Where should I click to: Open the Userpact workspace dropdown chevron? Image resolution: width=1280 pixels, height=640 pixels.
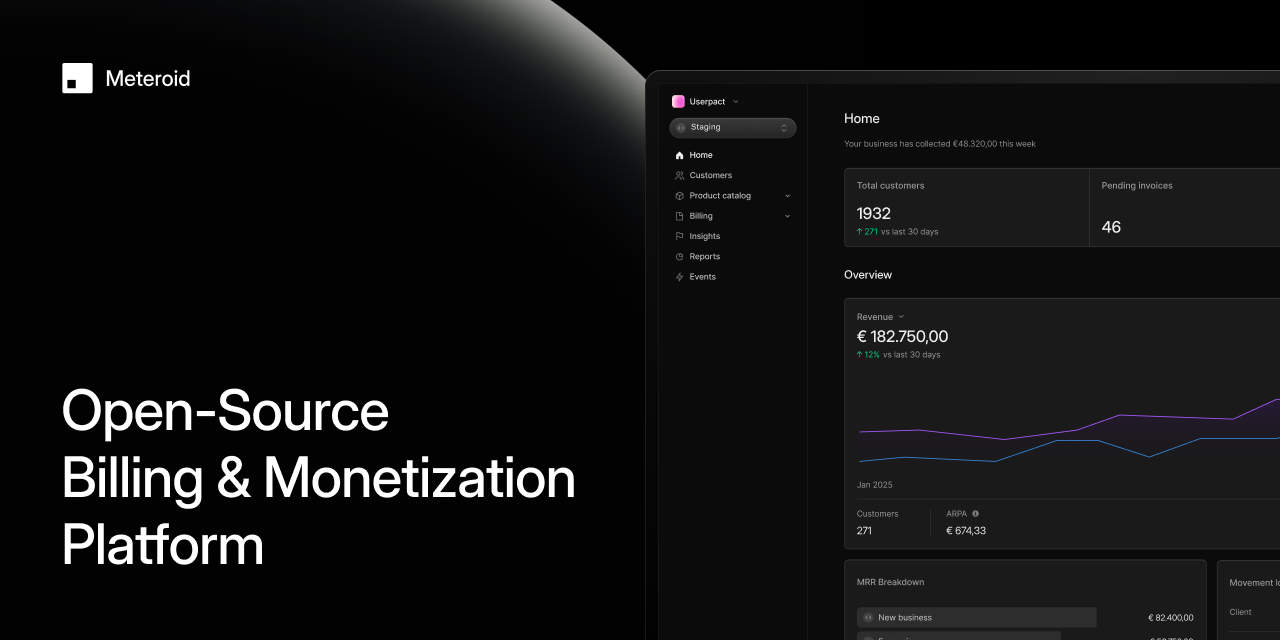point(736,102)
